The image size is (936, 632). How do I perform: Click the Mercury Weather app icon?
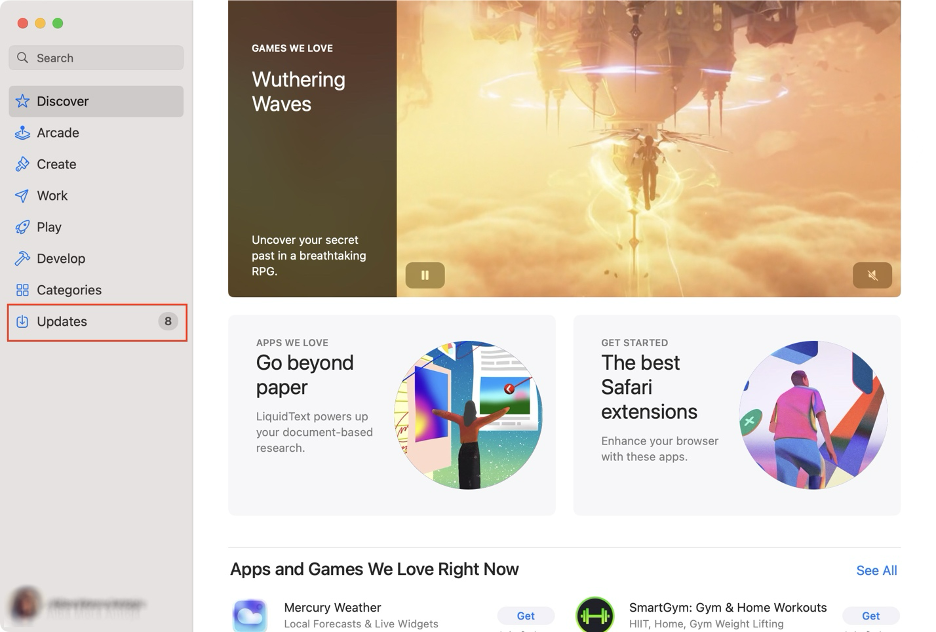pos(249,615)
